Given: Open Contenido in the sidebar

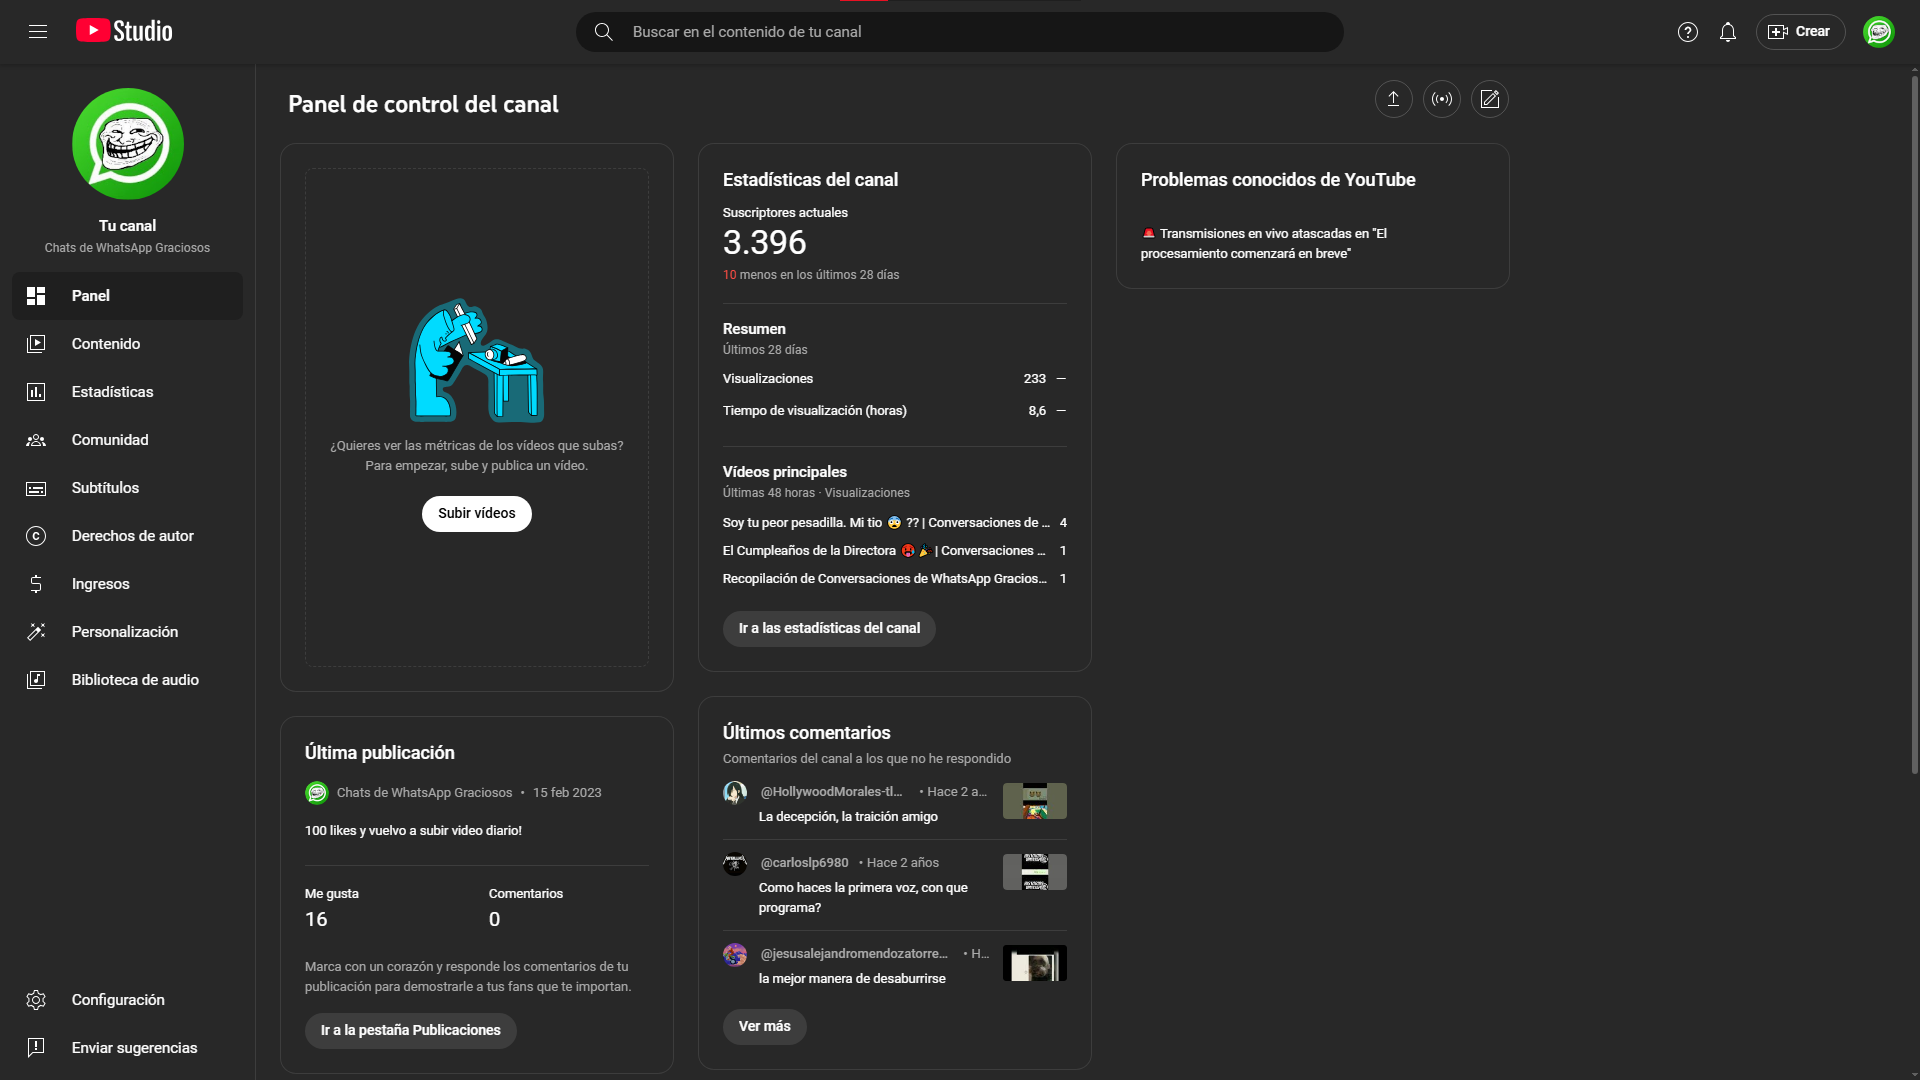Looking at the screenshot, I should click(127, 344).
